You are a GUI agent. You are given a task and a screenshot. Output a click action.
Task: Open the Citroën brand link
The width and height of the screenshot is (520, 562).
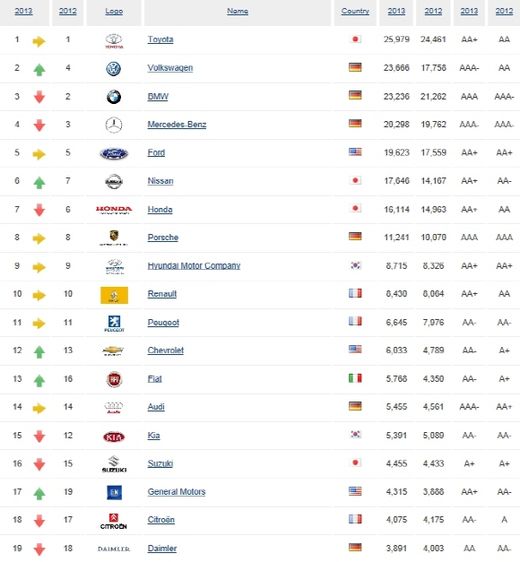[x=161, y=520]
